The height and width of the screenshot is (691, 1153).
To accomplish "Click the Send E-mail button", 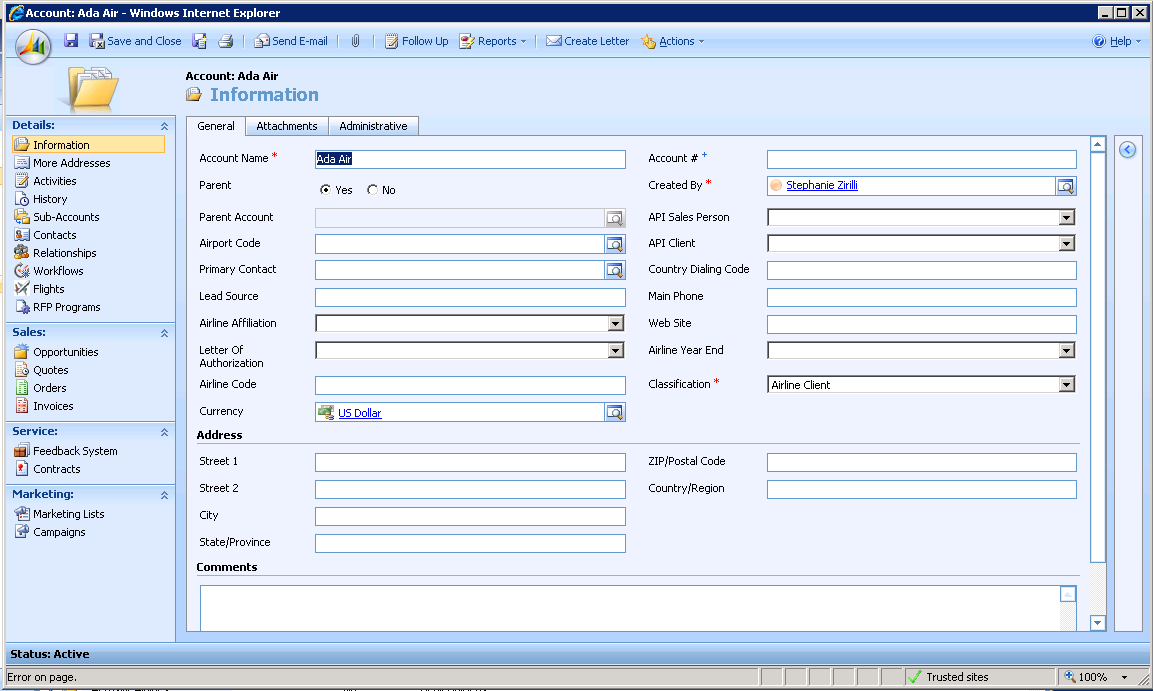I will coord(291,41).
